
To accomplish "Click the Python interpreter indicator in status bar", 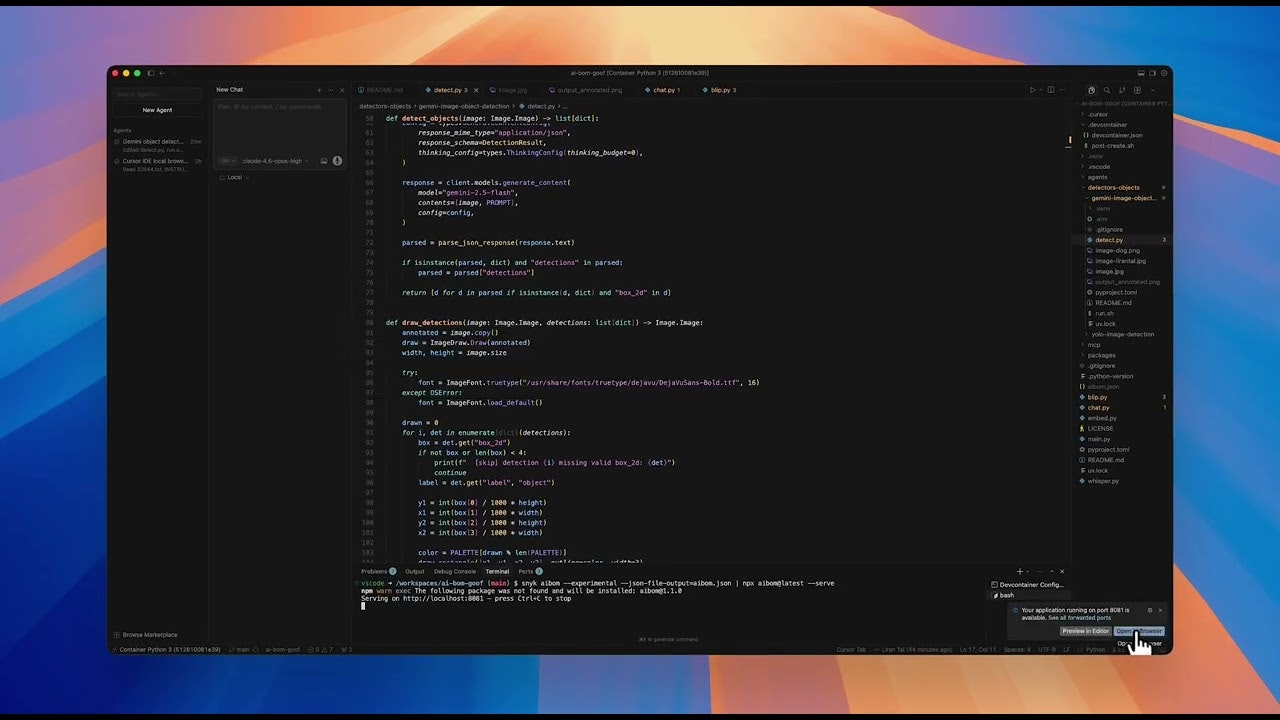I will [x=1096, y=649].
